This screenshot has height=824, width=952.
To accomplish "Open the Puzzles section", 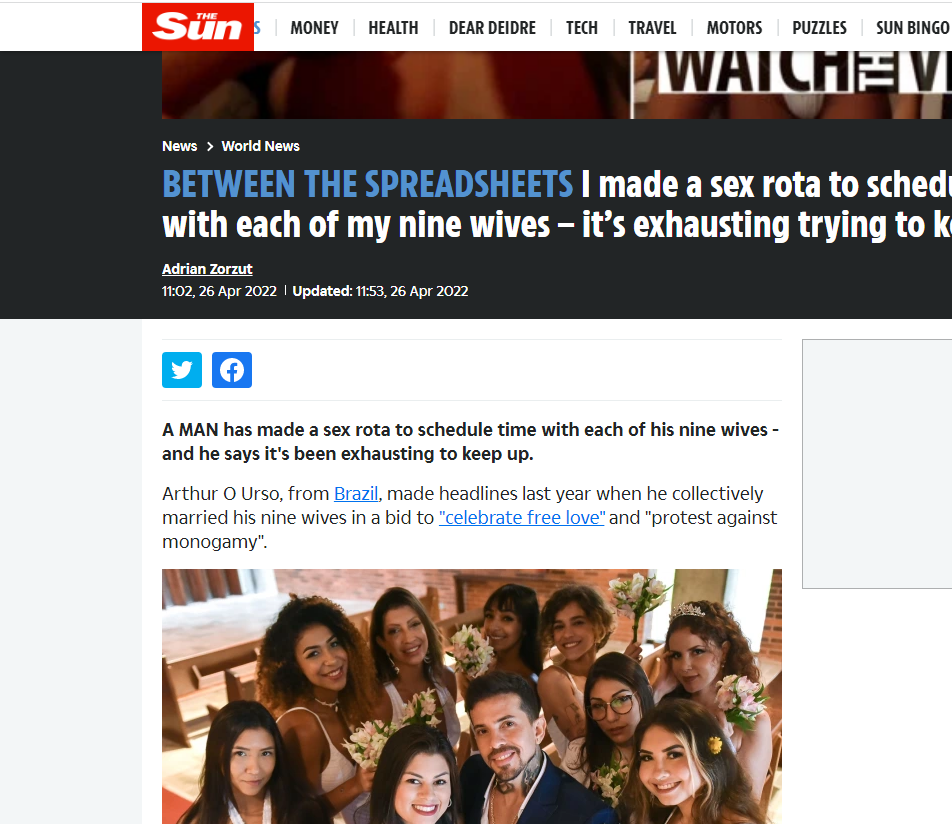I will [x=819, y=28].
